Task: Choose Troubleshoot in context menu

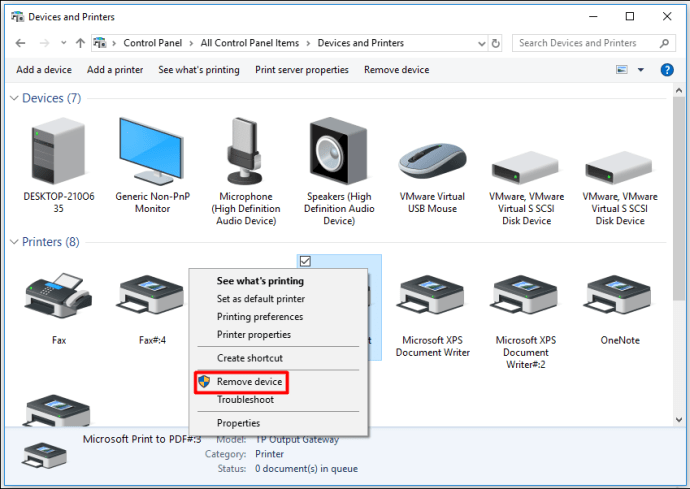Action: point(245,400)
